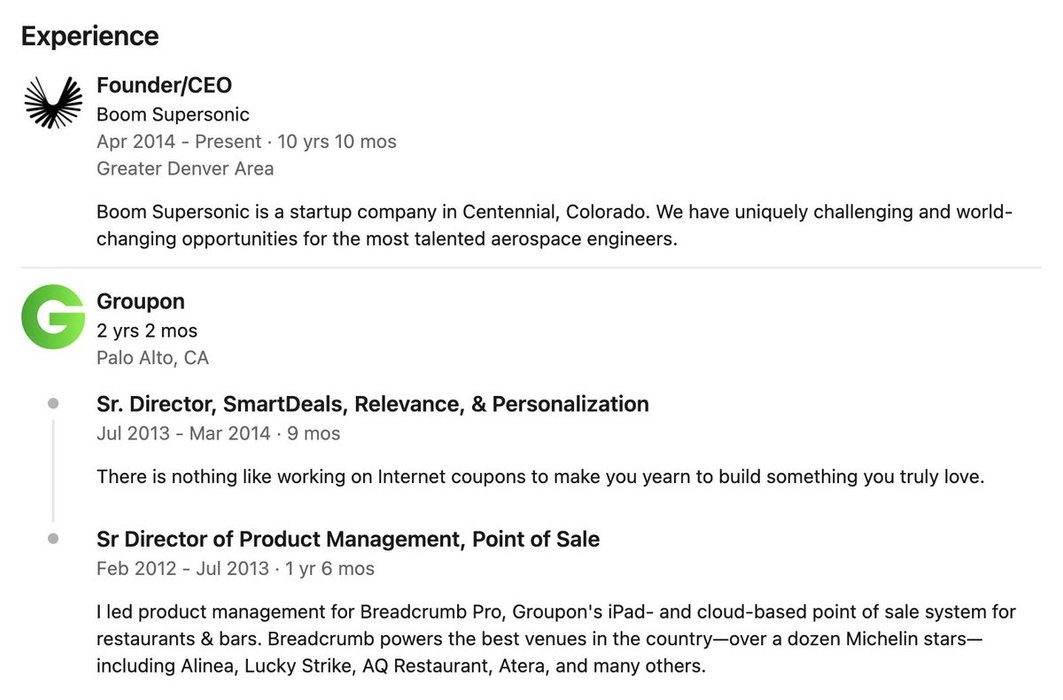Image resolution: width=1063 pixels, height=700 pixels.
Task: Open the Founder/CEO position title
Action: tap(164, 86)
